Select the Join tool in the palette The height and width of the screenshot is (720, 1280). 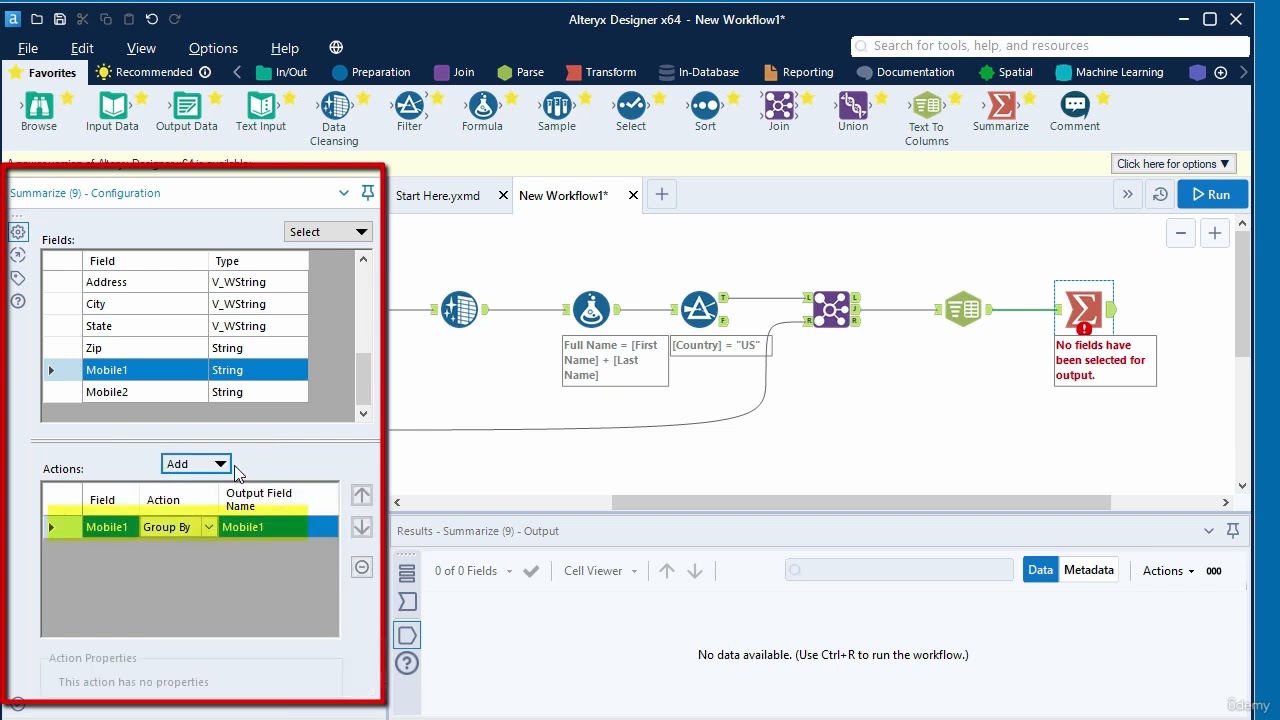click(779, 111)
